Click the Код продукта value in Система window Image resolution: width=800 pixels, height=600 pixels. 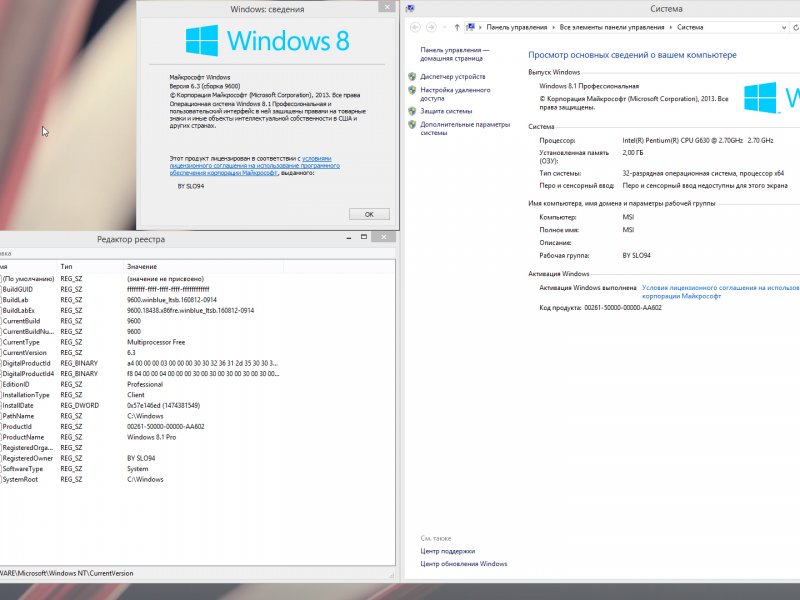pos(622,308)
